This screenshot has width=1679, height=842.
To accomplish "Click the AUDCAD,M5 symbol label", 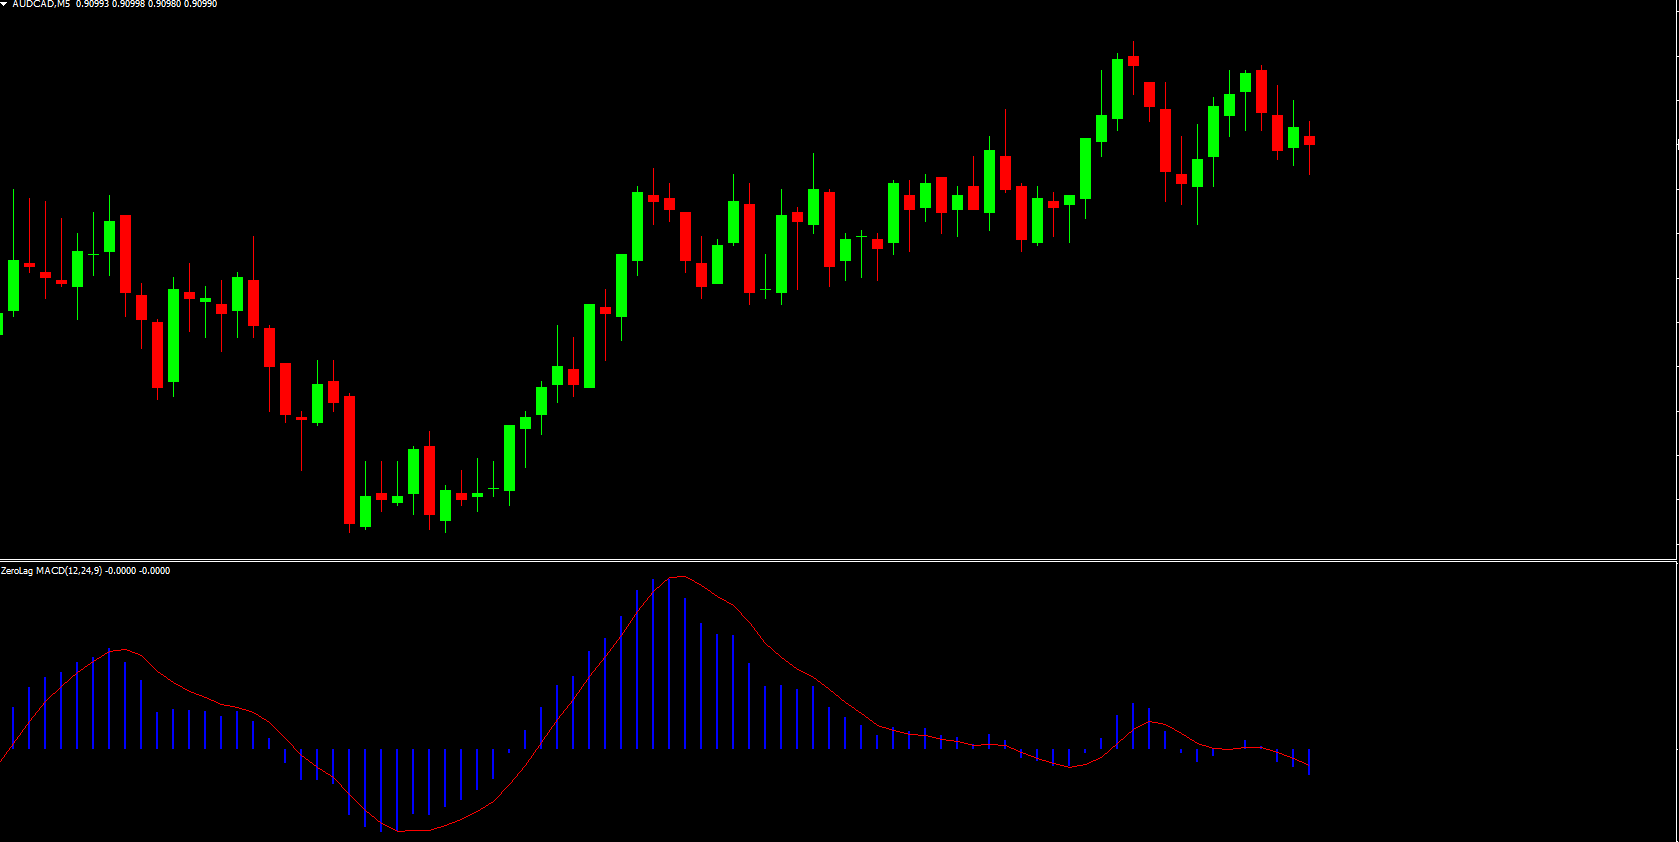I will (x=41, y=4).
